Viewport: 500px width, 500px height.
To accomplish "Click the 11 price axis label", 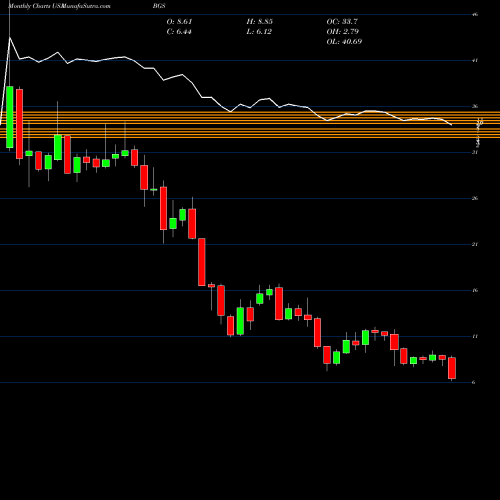I will click(x=475, y=336).
